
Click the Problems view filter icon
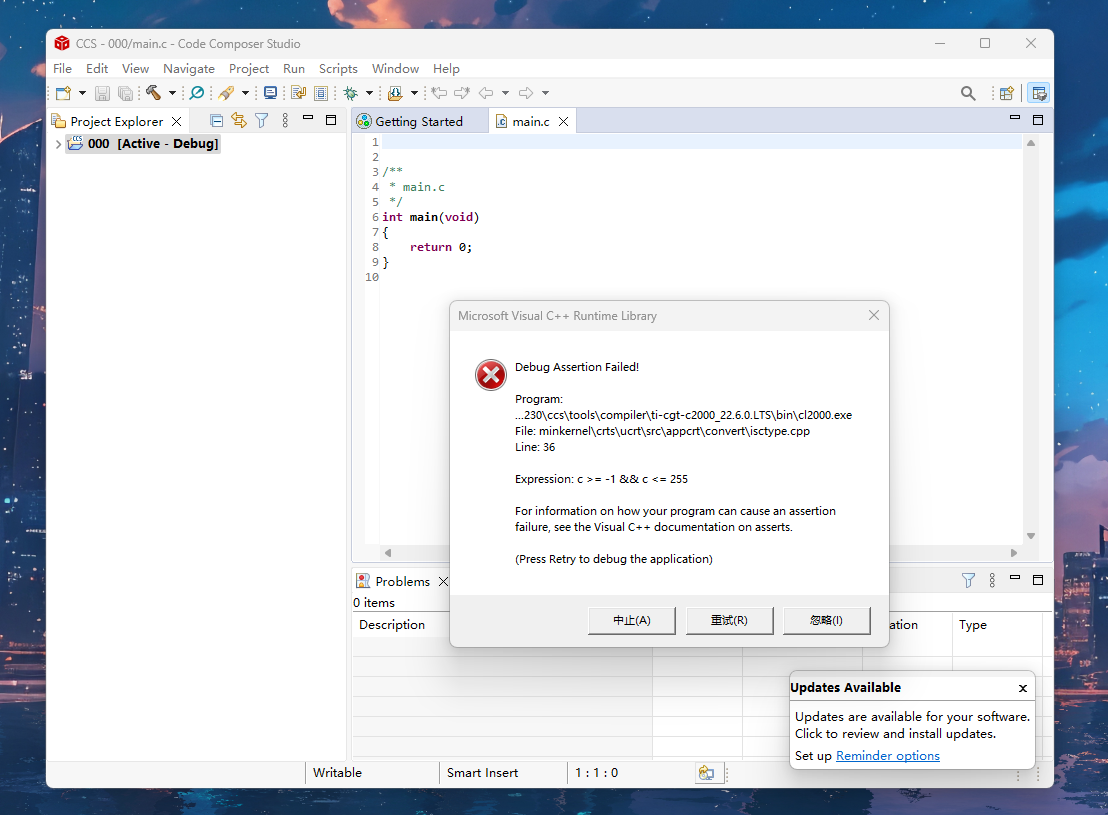pyautogui.click(x=968, y=580)
